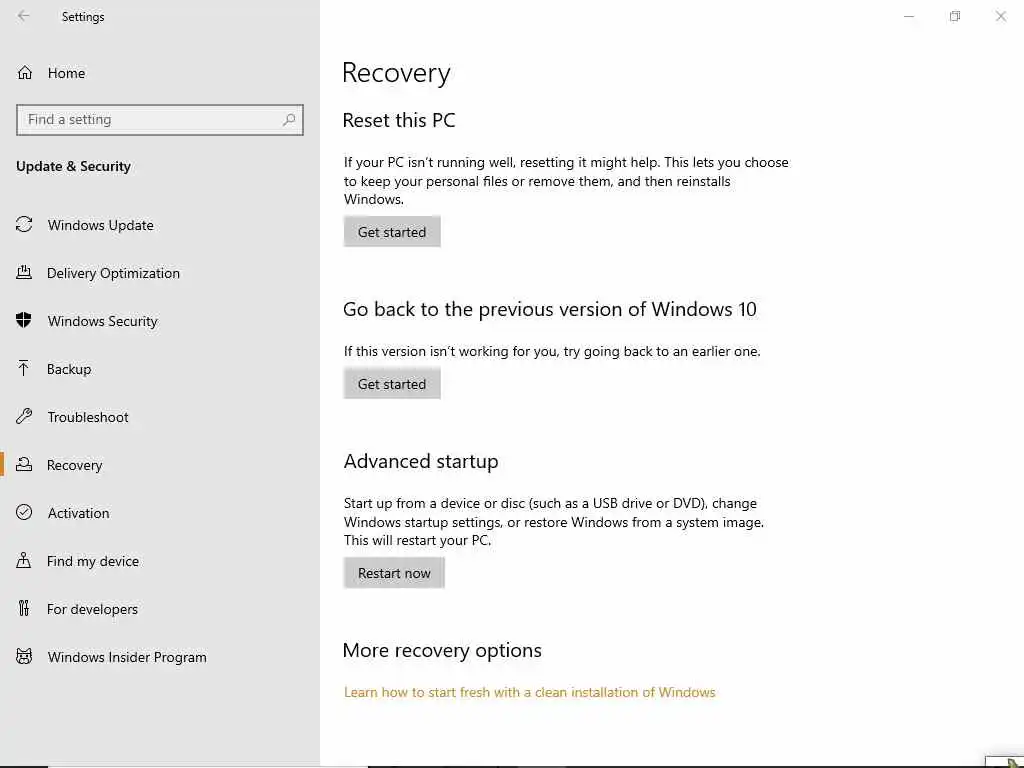Go back using the back arrow
The height and width of the screenshot is (768, 1024).
24,16
